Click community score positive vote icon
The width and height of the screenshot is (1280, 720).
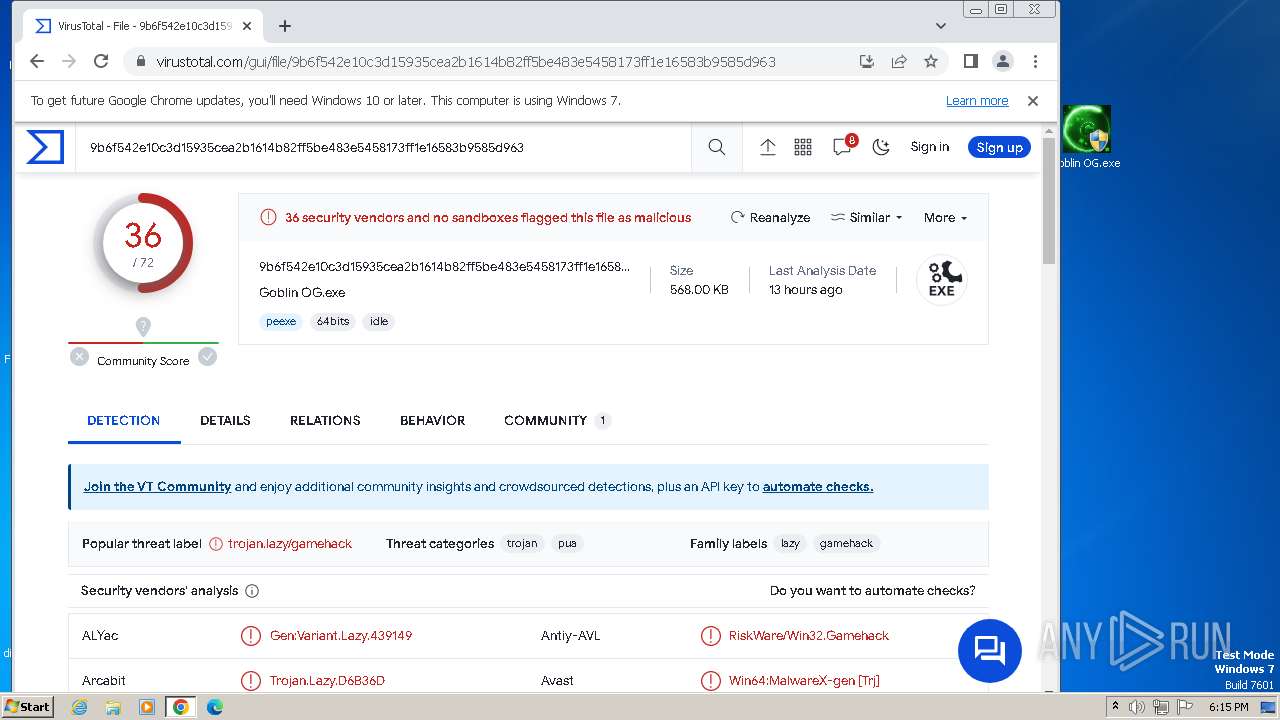tap(207, 356)
